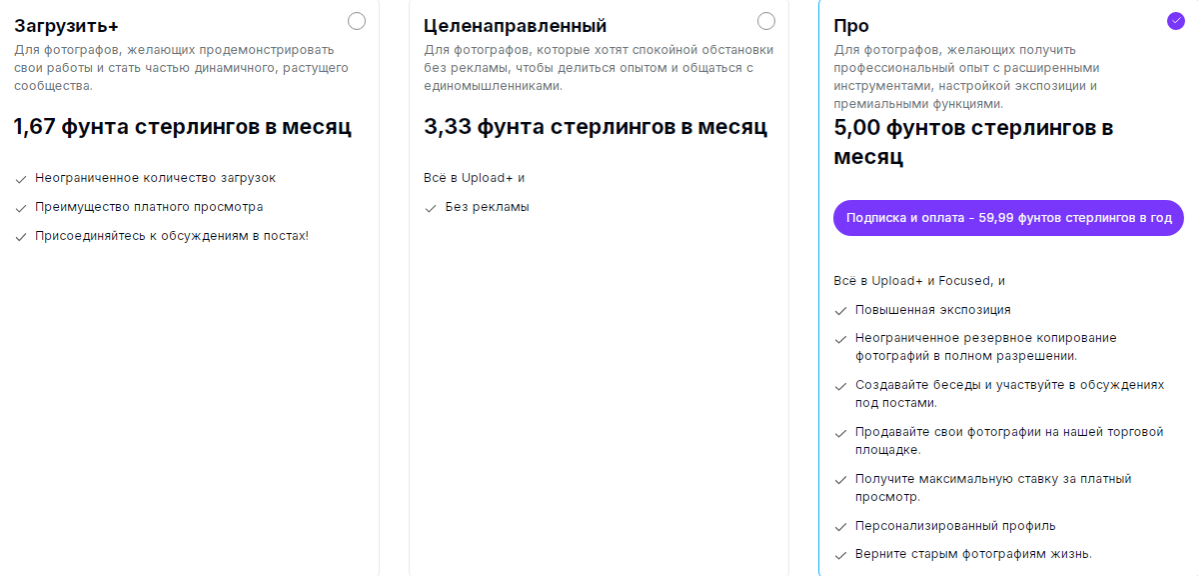Image resolution: width=1198 pixels, height=576 pixels.
Task: Click checkmark beside Повышенная экспозиция
Action: pos(841,311)
